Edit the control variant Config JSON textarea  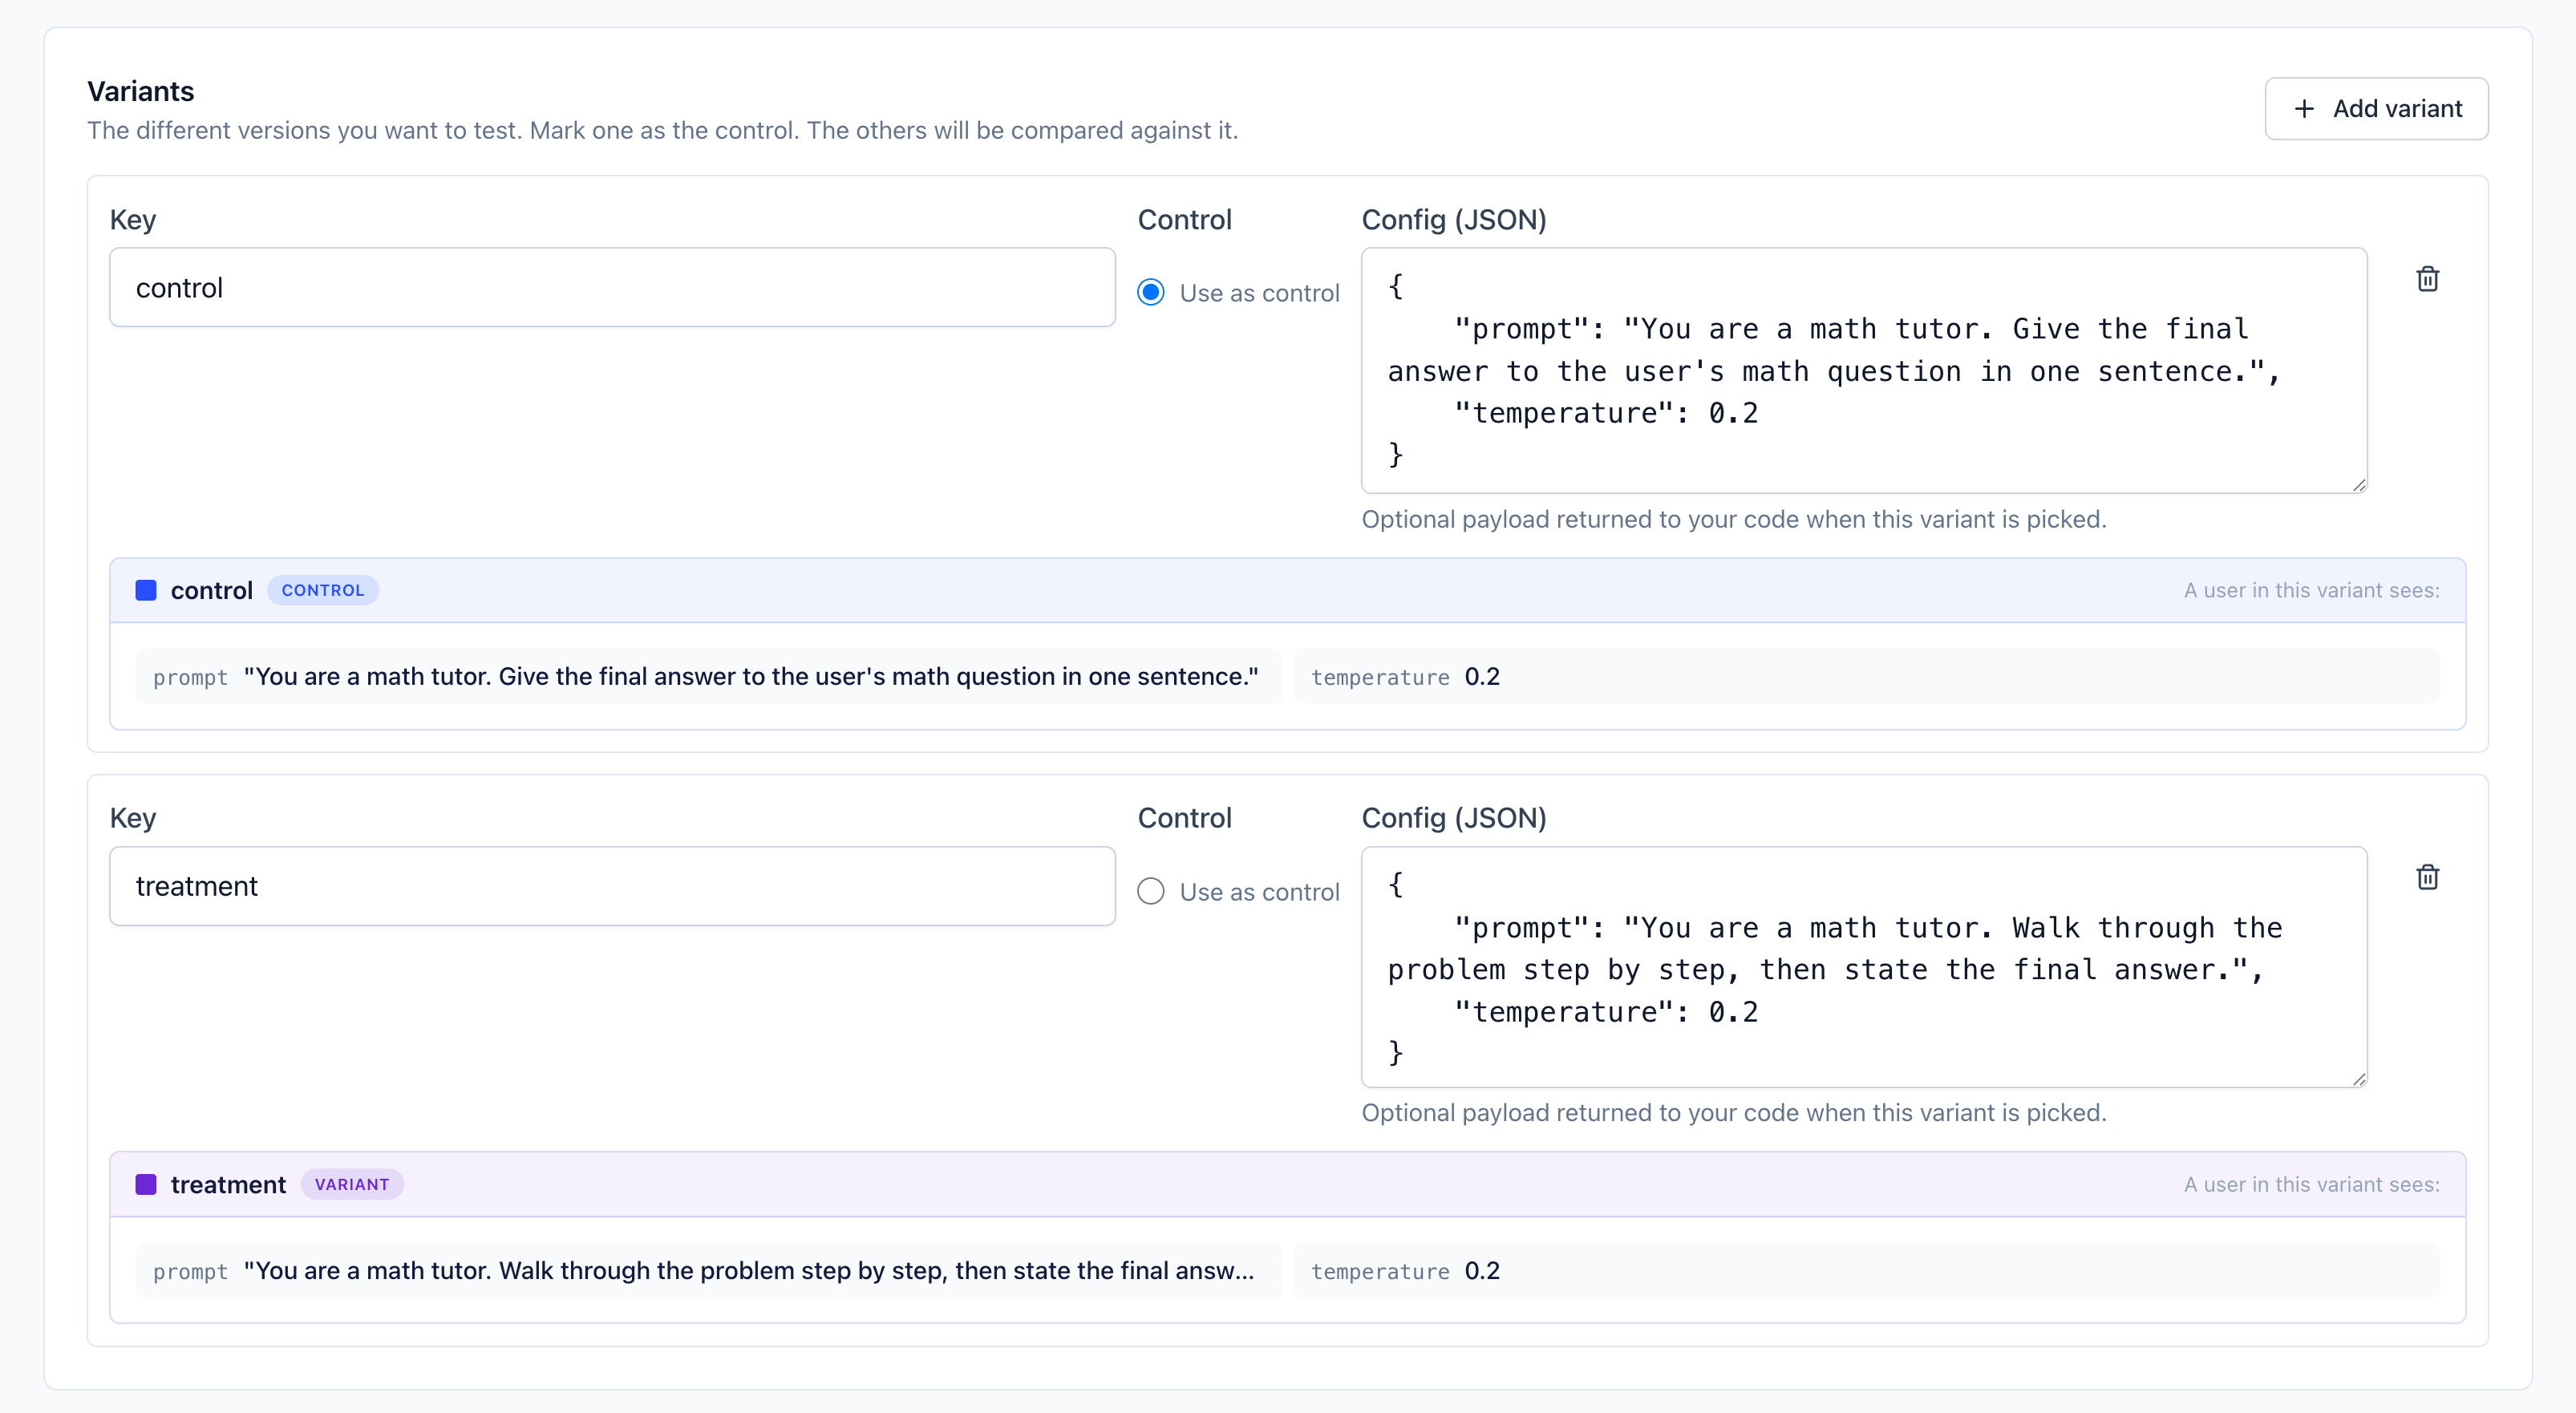point(1864,370)
